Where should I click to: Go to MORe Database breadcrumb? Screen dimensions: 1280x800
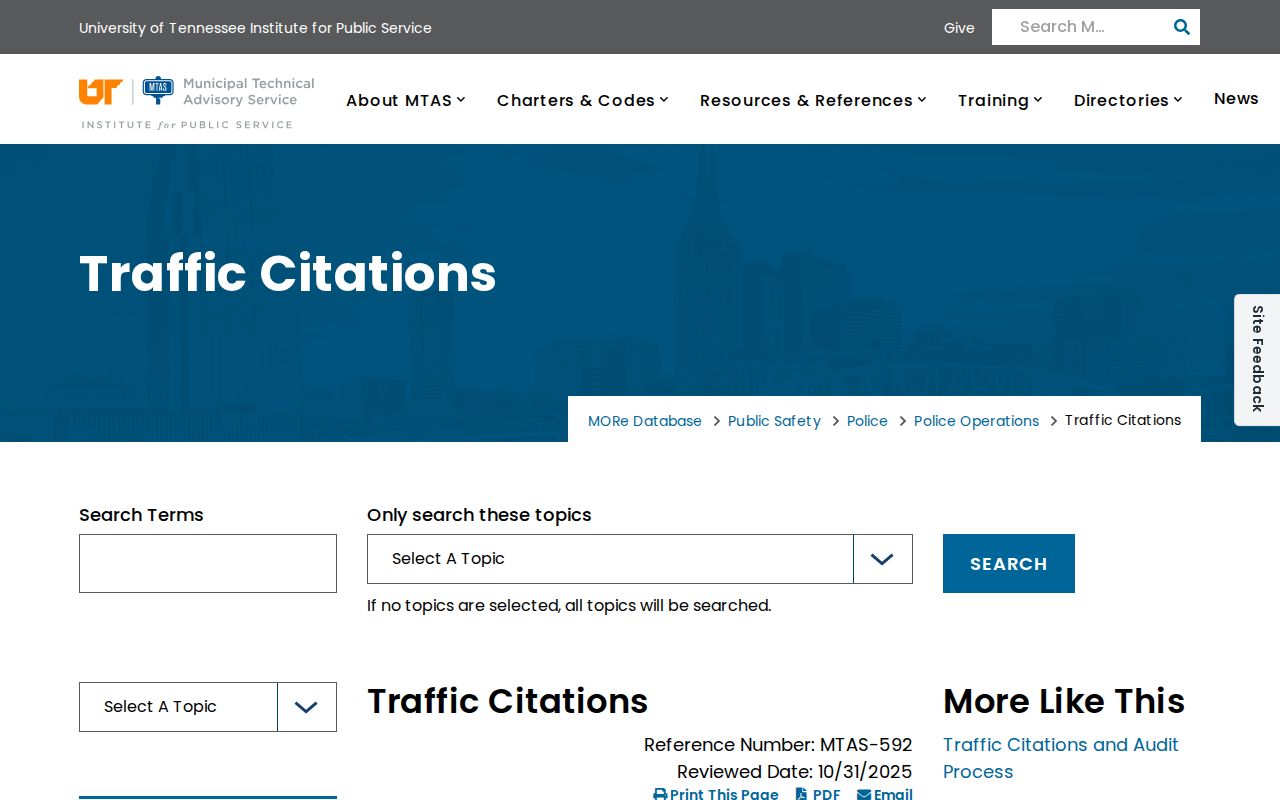tap(645, 421)
